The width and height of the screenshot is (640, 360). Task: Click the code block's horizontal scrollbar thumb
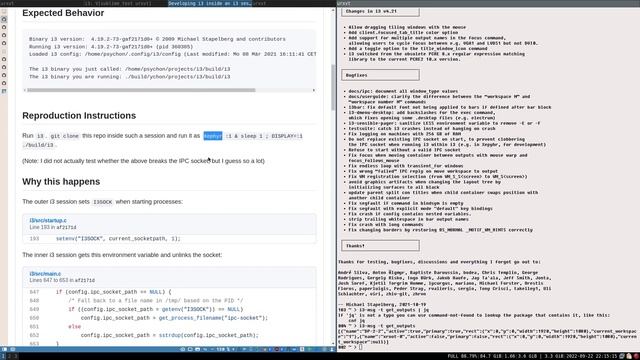(141, 90)
